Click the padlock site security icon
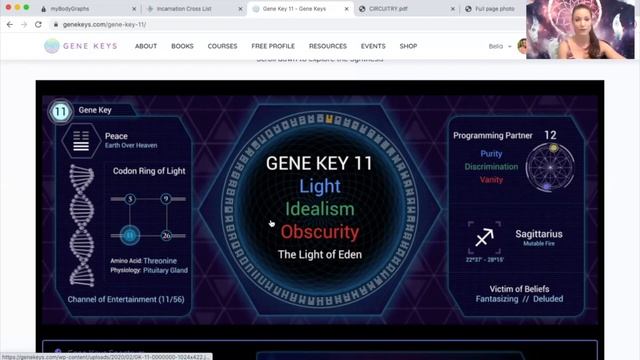 (56, 24)
